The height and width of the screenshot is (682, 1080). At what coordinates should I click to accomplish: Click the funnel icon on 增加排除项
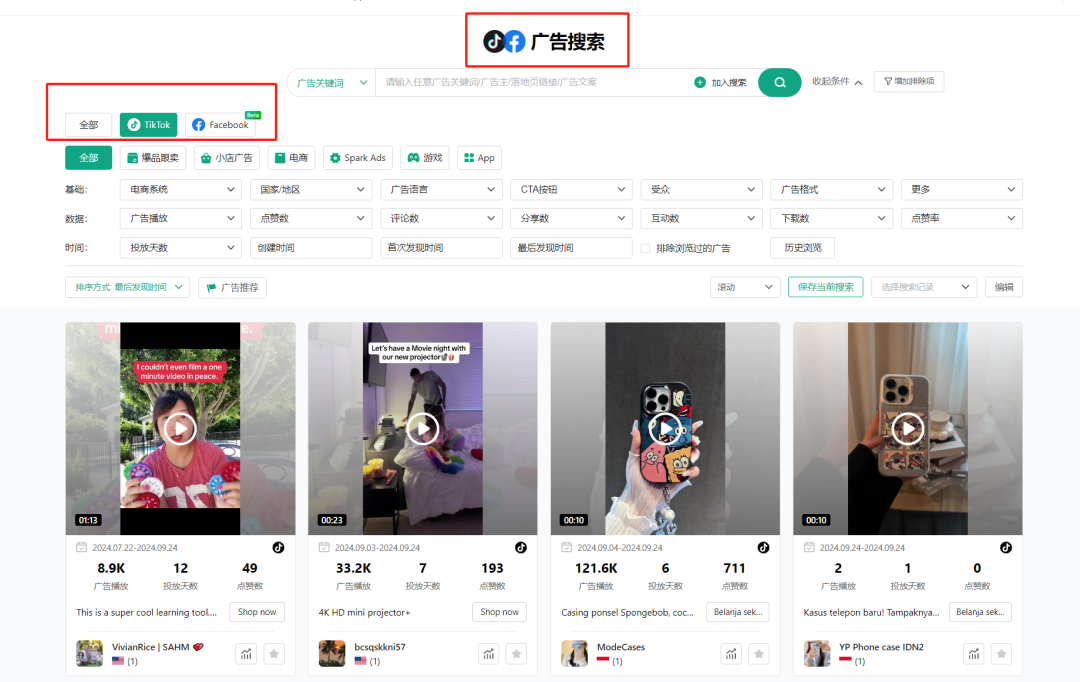tap(888, 81)
